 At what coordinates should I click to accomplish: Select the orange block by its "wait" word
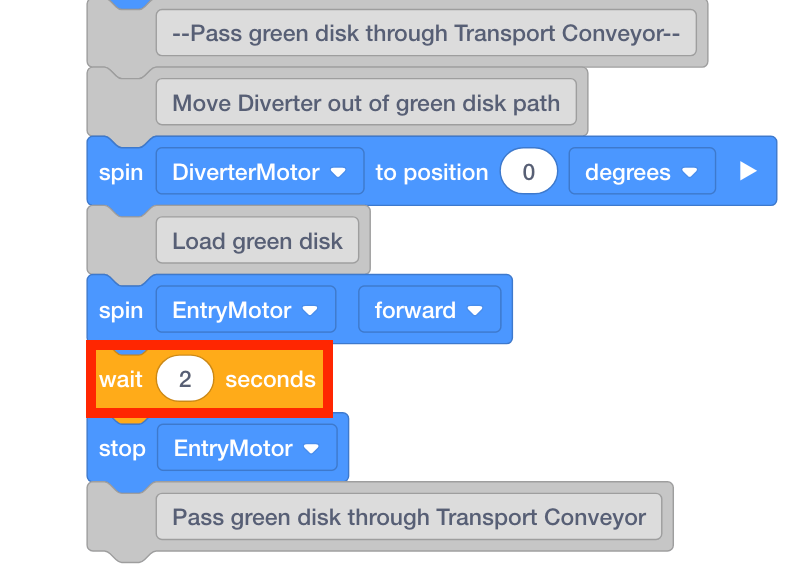pyautogui.click(x=120, y=380)
